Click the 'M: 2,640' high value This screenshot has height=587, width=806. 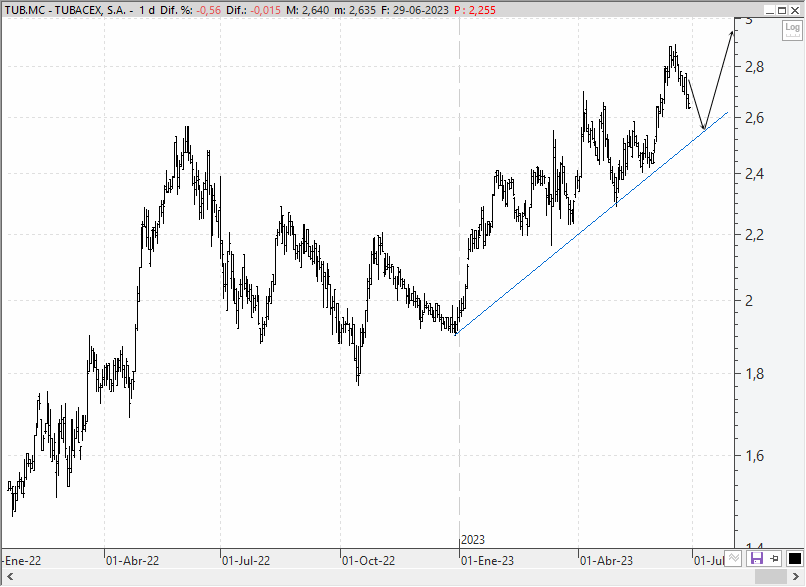[x=307, y=10]
